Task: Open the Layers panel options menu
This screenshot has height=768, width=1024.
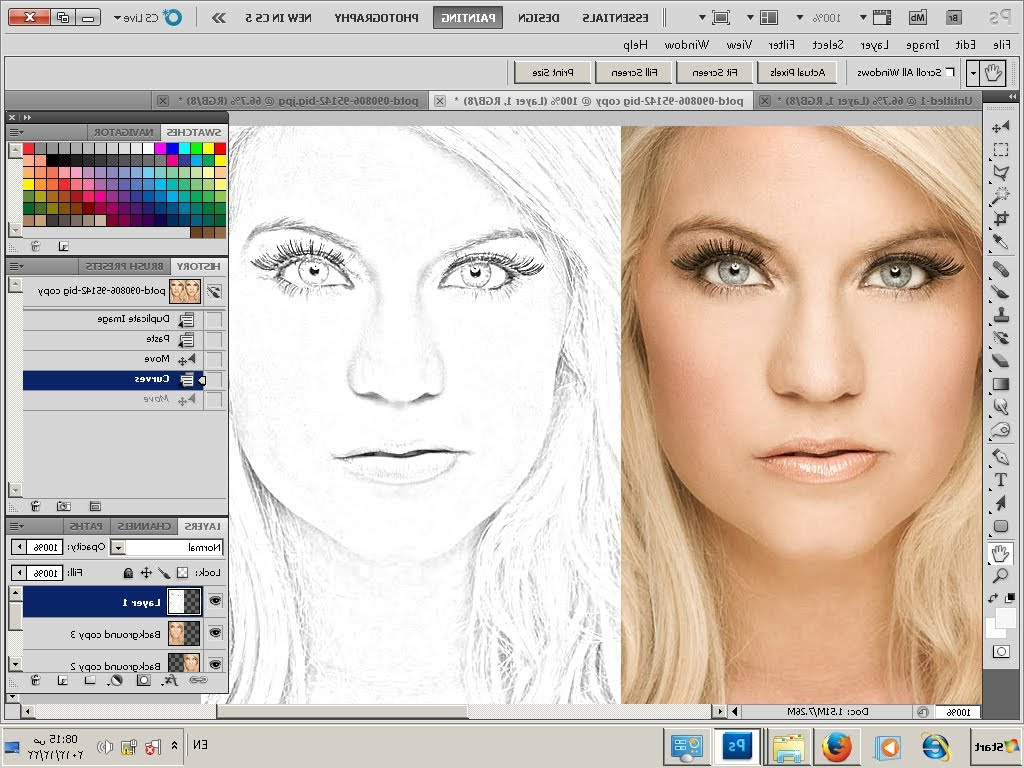Action: pyautogui.click(x=14, y=526)
